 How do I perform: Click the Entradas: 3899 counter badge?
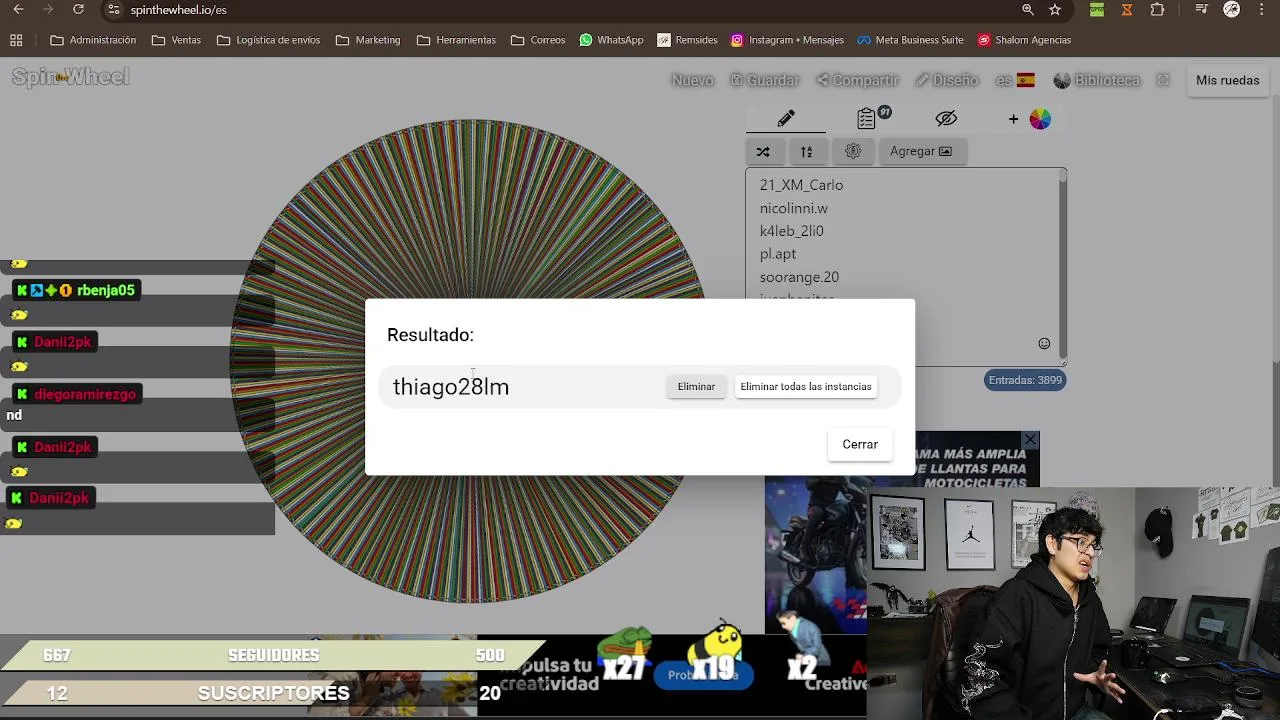[1025, 380]
